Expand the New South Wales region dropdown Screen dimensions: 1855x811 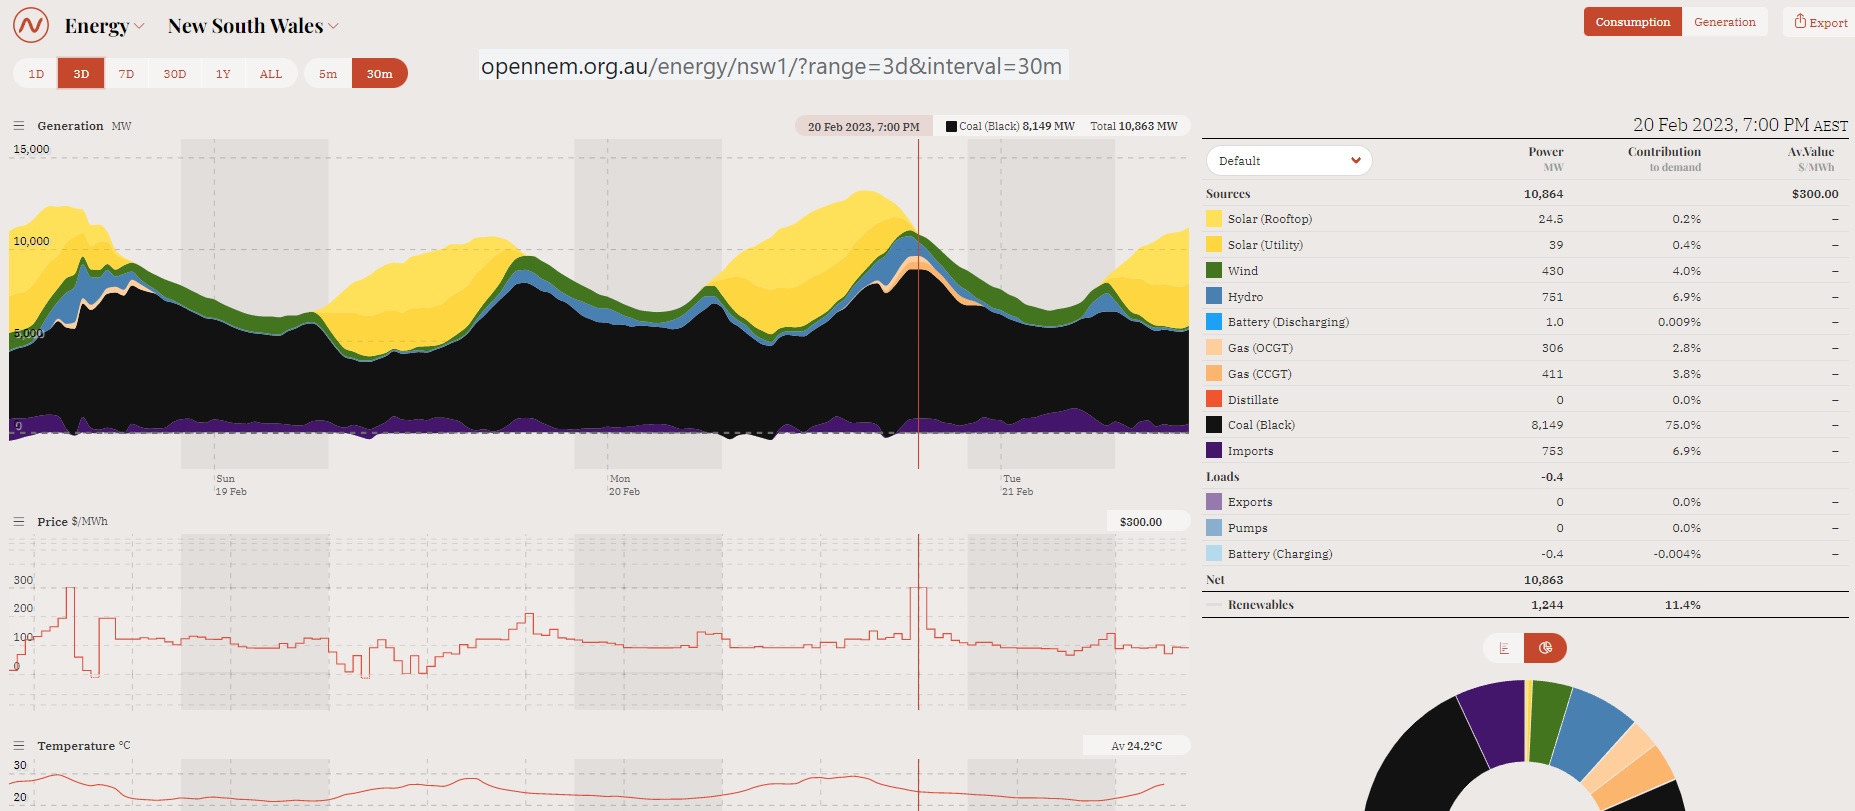tap(253, 26)
